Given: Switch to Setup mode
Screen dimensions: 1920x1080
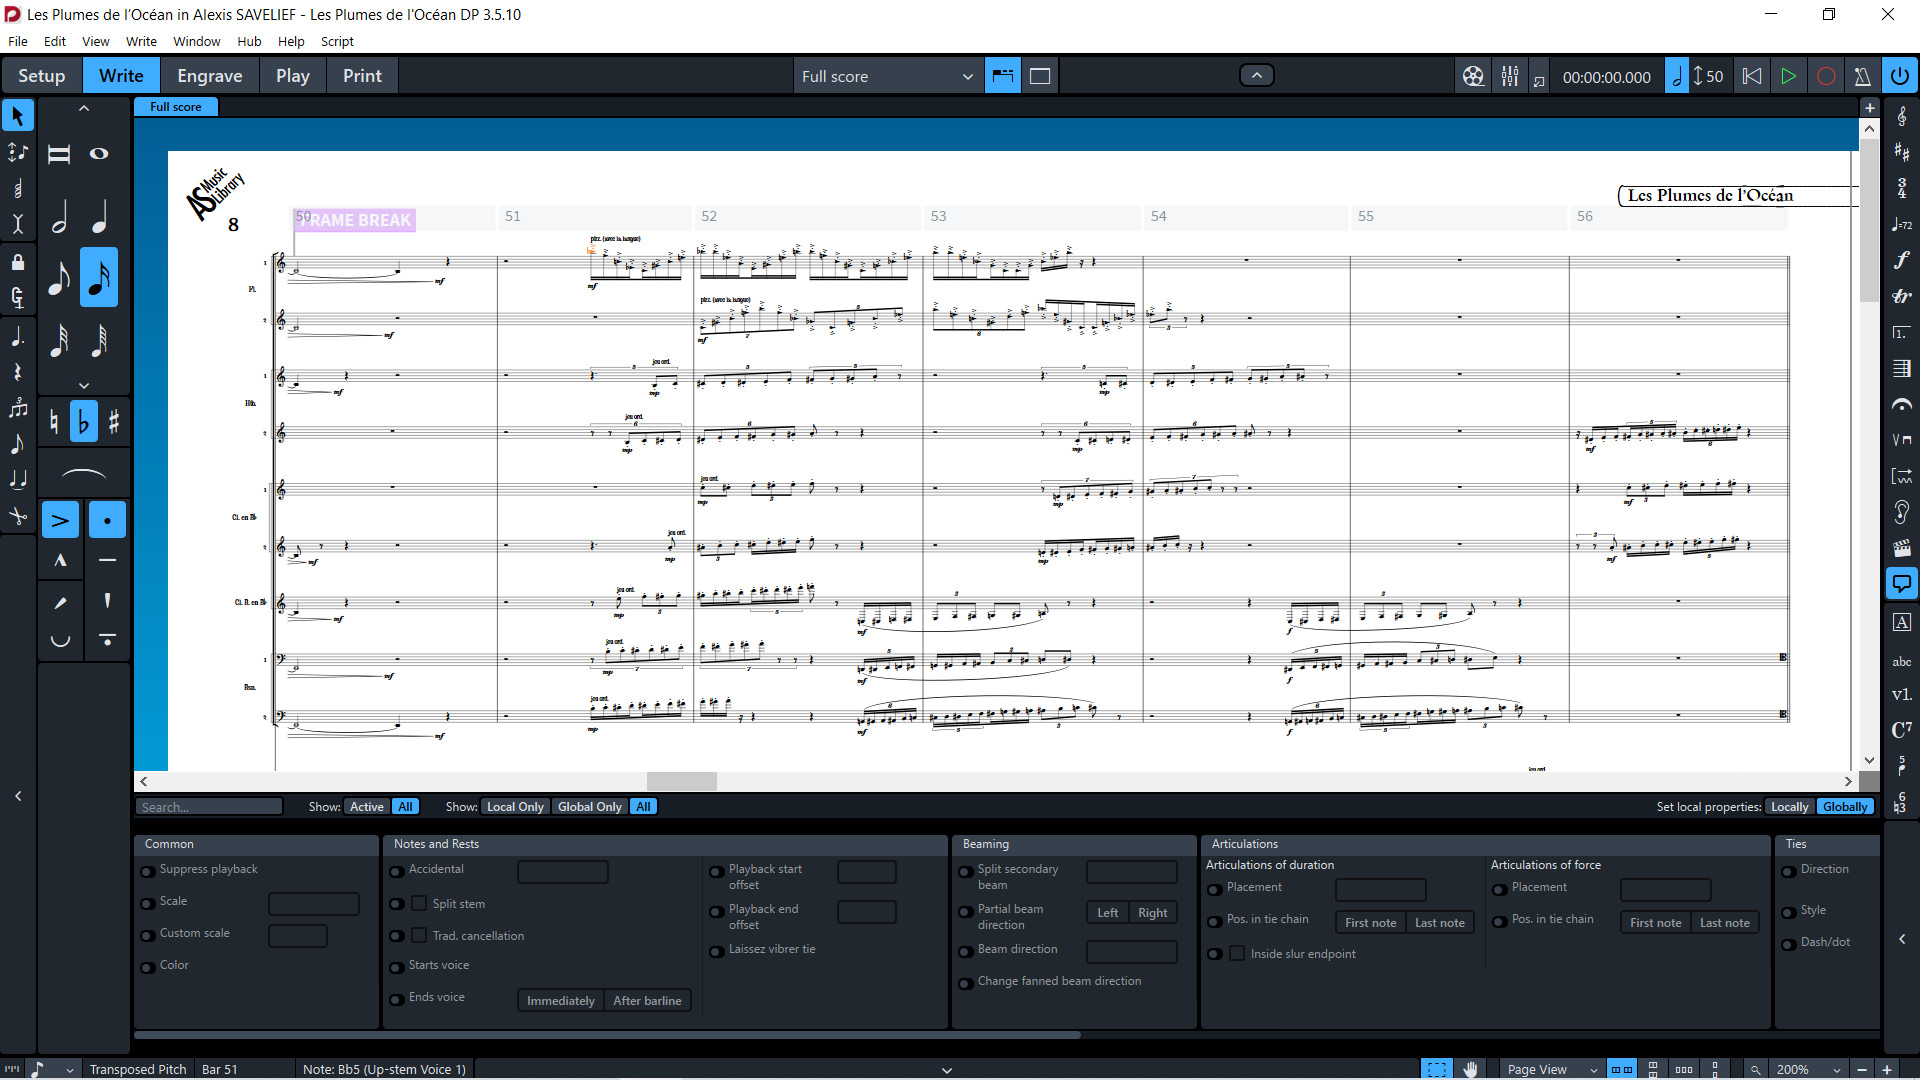Looking at the screenshot, I should tap(42, 76).
